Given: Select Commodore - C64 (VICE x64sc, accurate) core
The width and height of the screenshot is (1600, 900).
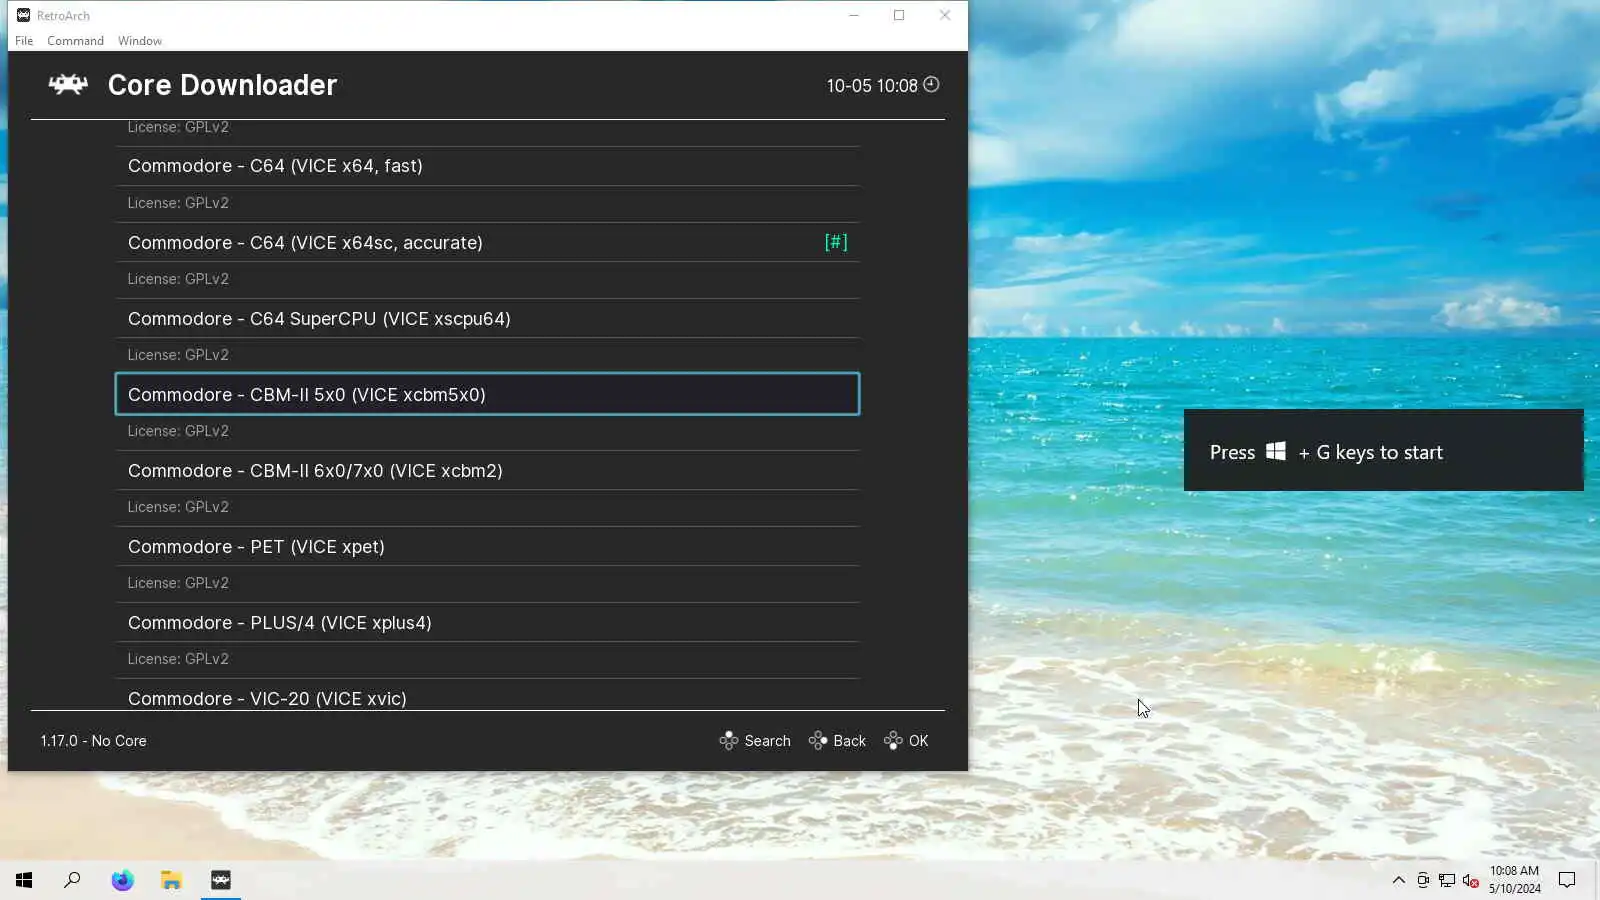Looking at the screenshot, I should click(x=487, y=242).
